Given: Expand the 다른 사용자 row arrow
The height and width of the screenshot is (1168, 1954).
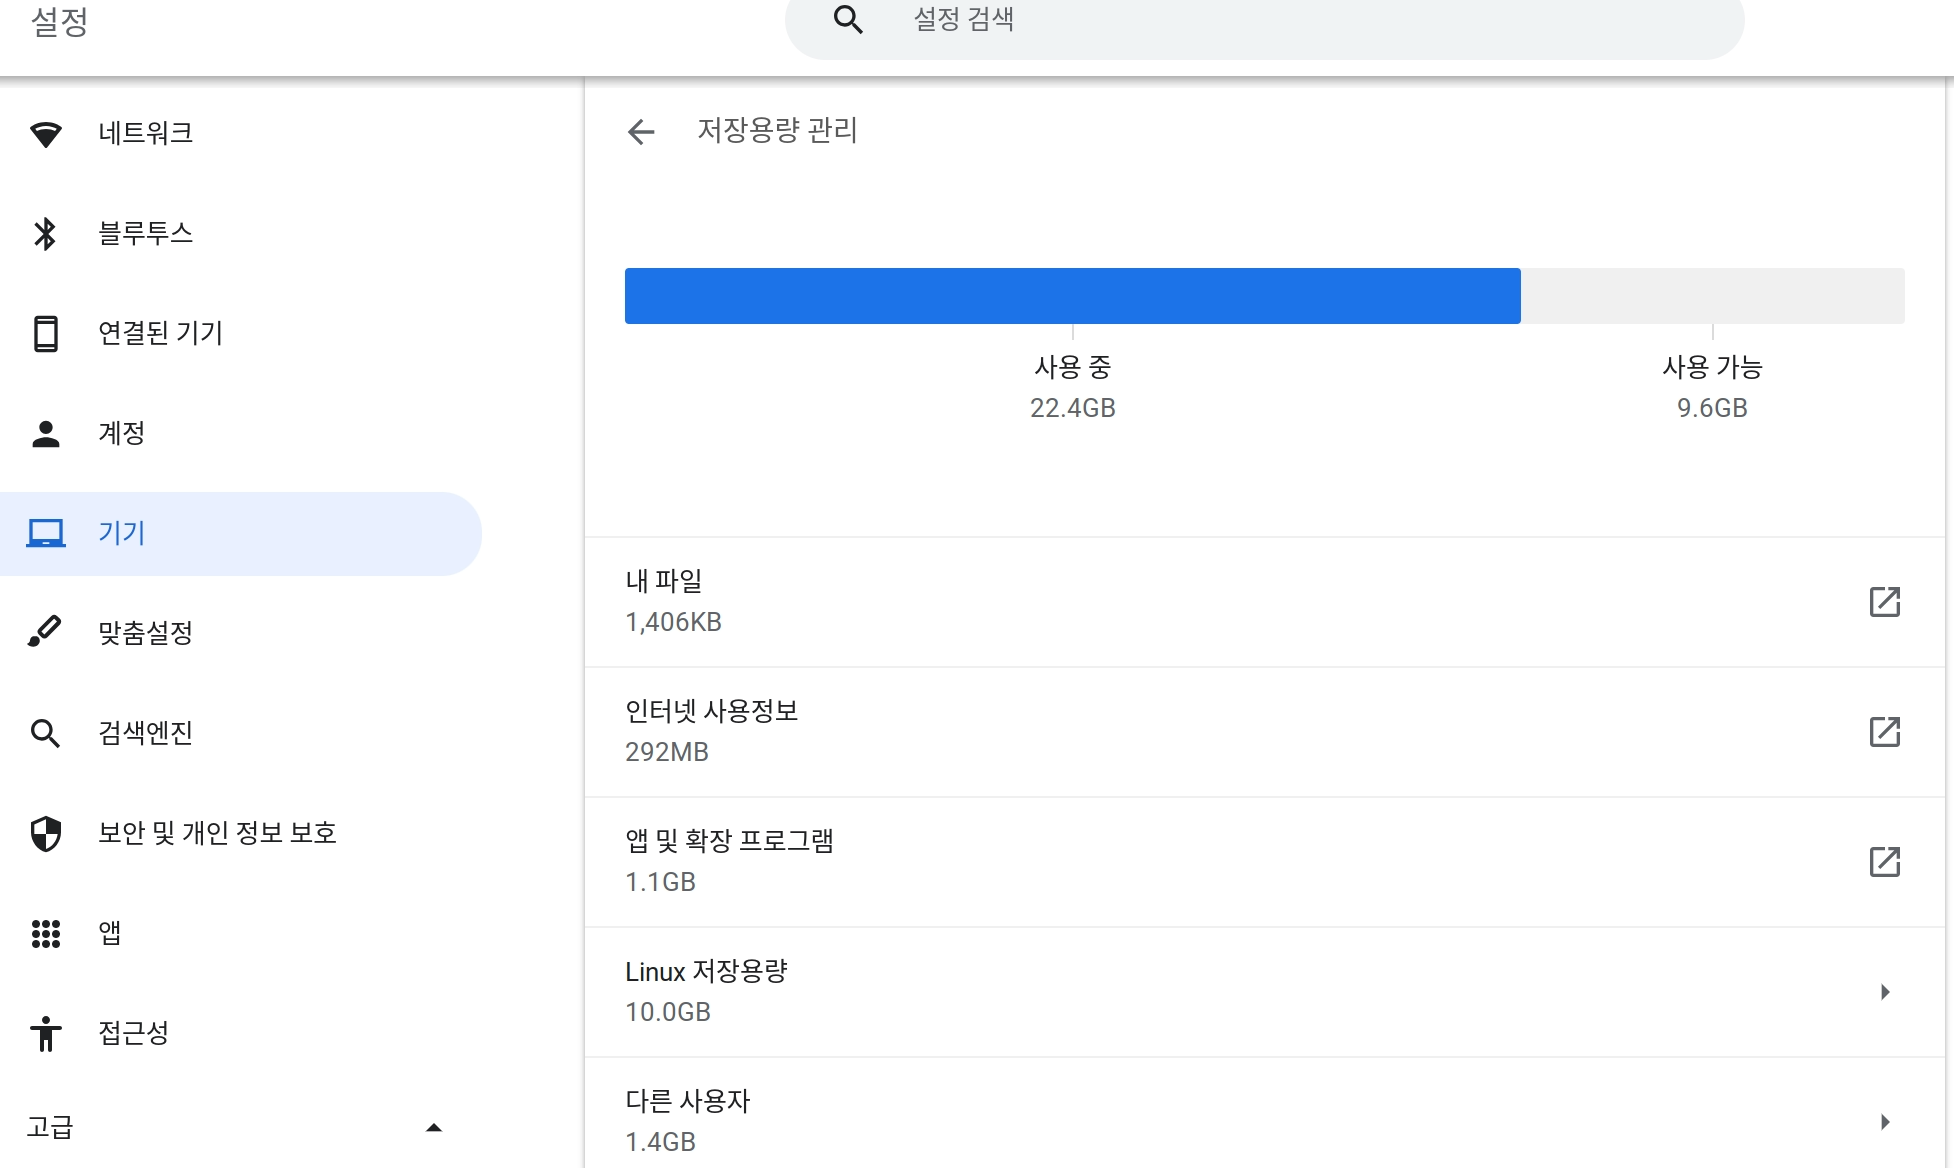Looking at the screenshot, I should pos(1884,1122).
